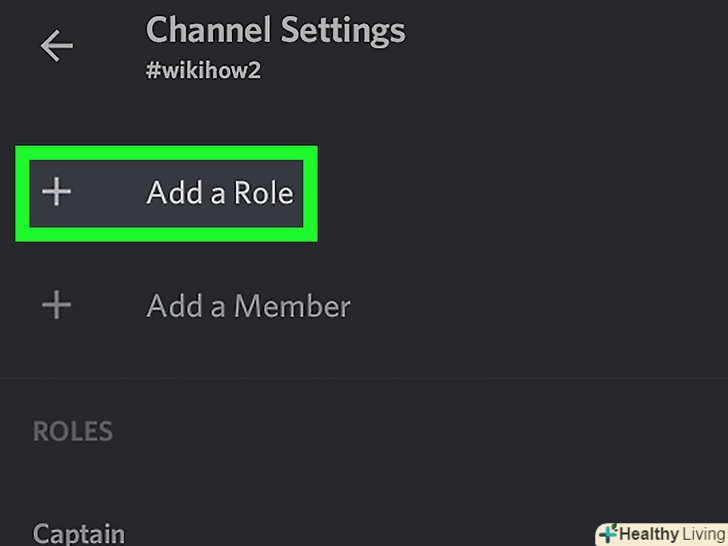Click the word 'Healthy' in the watermark
The height and width of the screenshot is (546, 728).
pyautogui.click(x=648, y=533)
